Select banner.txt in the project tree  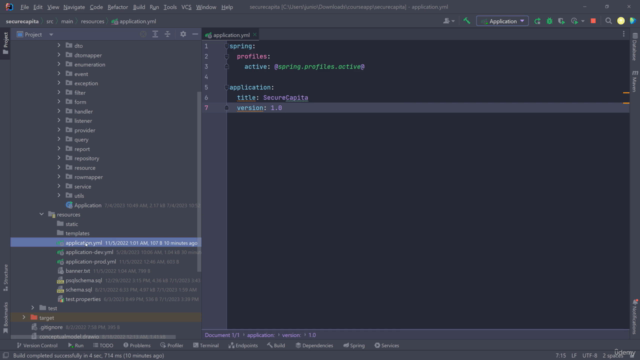78,271
